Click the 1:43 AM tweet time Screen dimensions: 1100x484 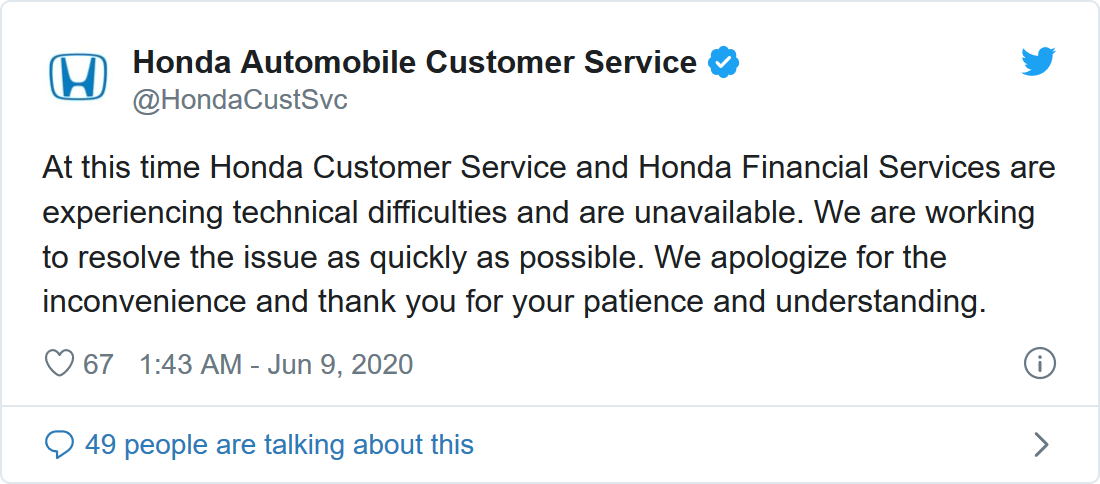click(x=190, y=363)
